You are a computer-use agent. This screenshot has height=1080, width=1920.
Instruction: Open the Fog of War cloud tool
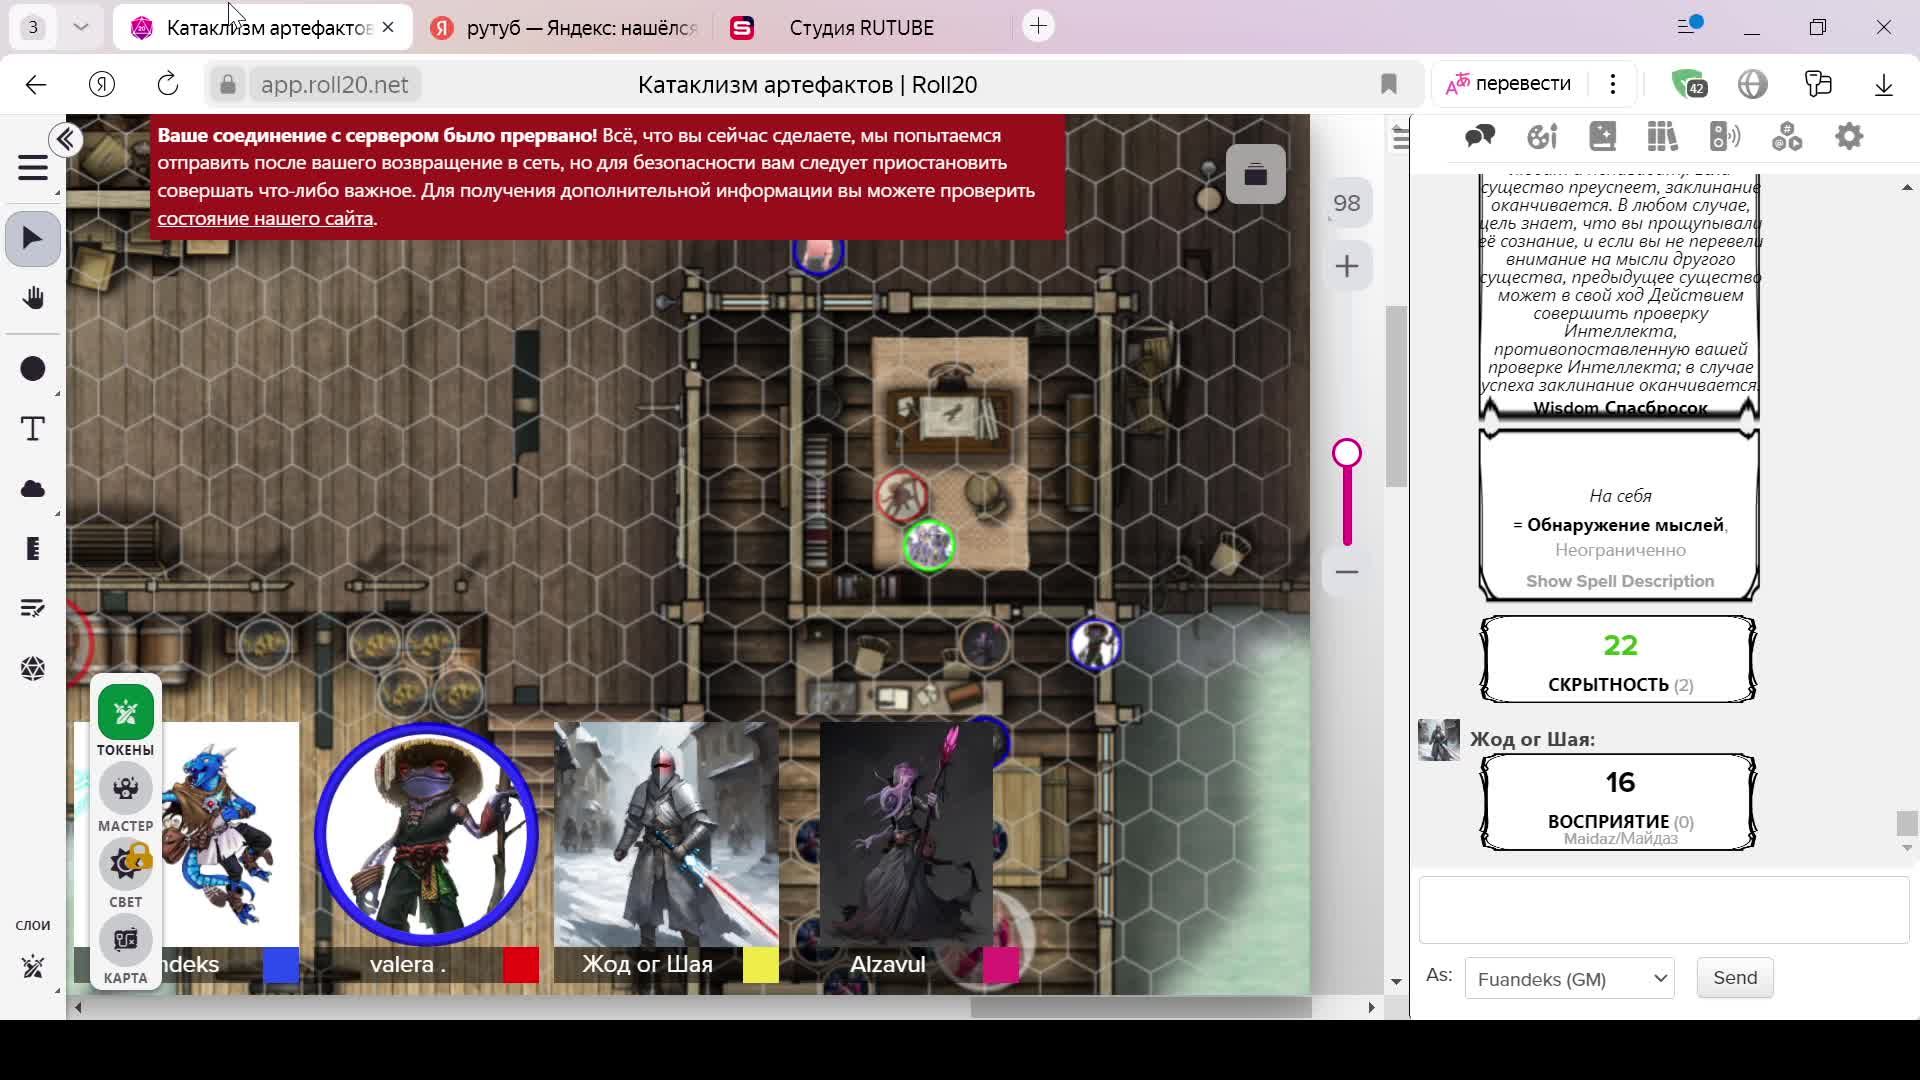[33, 489]
